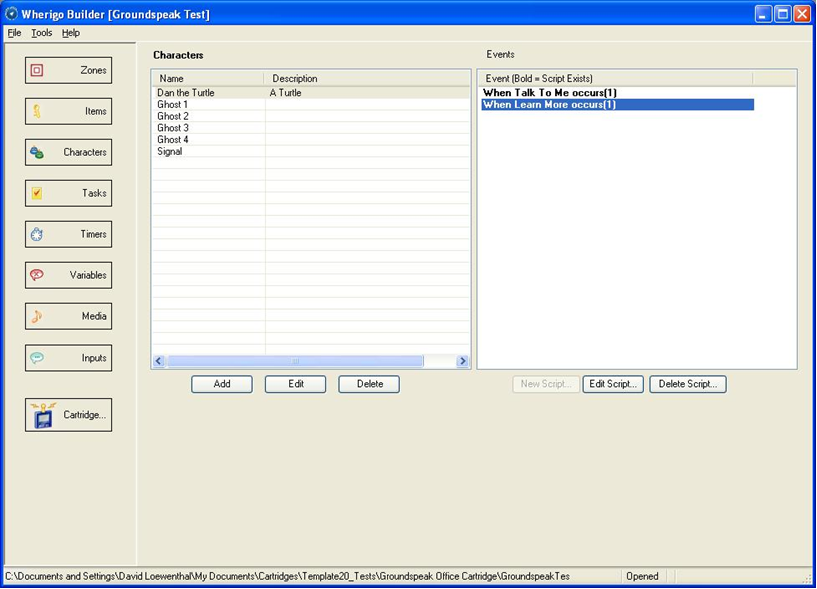This screenshot has height=589, width=817.
Task: Open the Zones section via its icon
Action: tap(37, 70)
